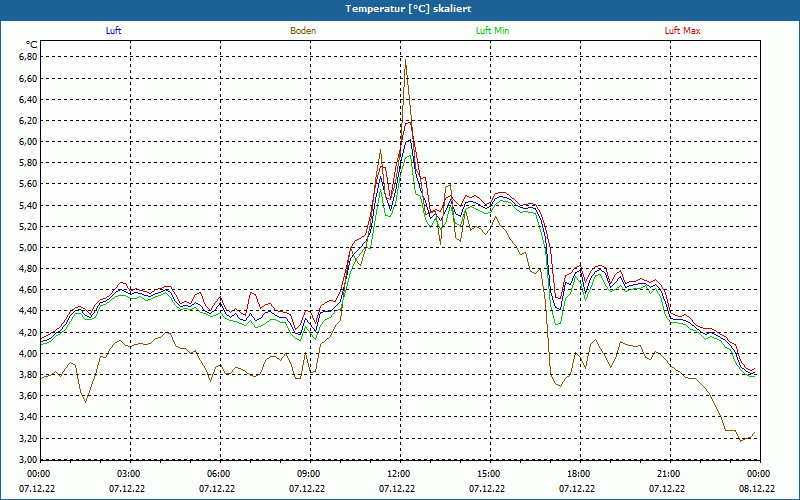The height and width of the screenshot is (500, 800).
Task: Click the 4,40 y-axis value
Action: point(28,311)
